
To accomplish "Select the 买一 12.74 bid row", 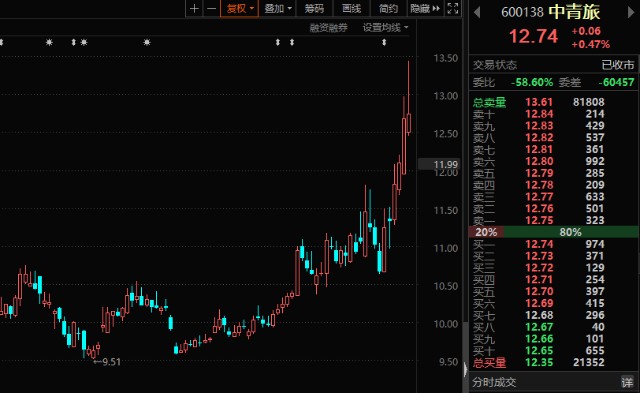I will 554,244.
